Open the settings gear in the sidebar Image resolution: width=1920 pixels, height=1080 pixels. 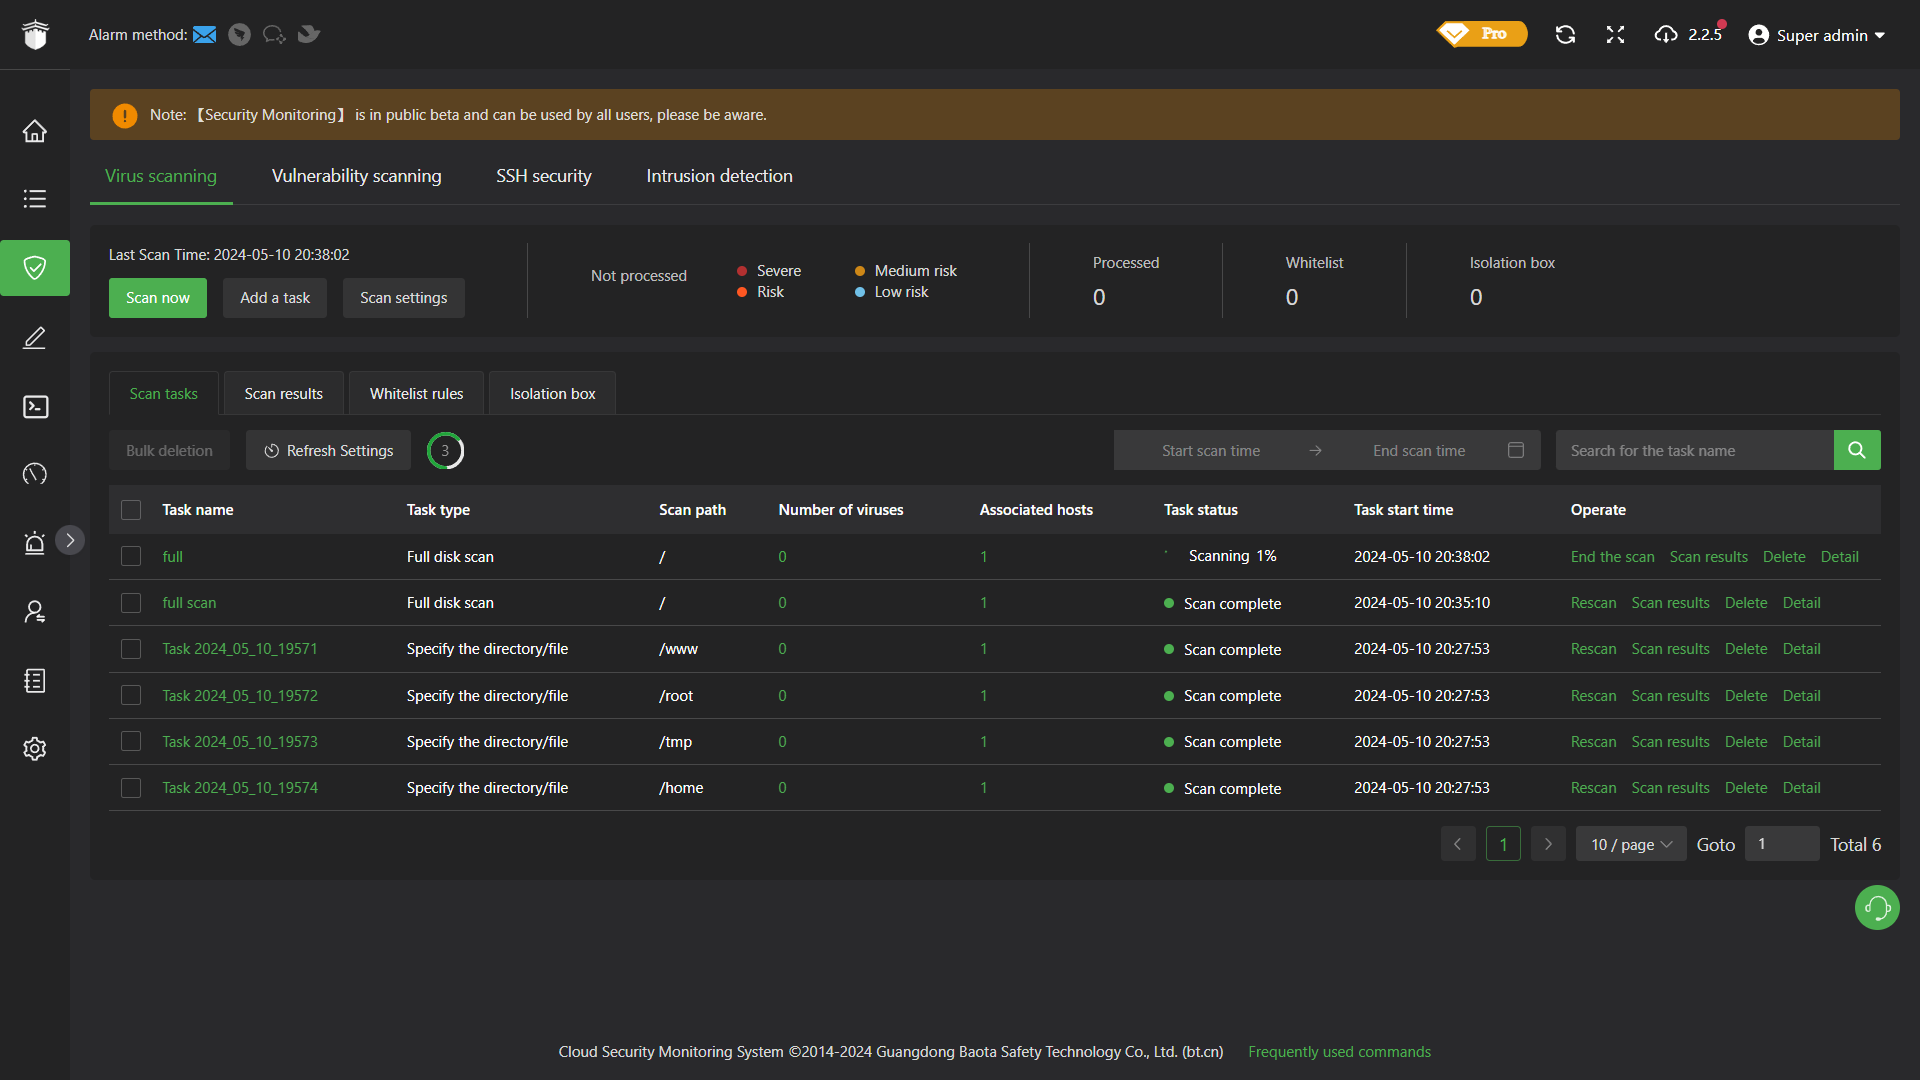click(35, 748)
